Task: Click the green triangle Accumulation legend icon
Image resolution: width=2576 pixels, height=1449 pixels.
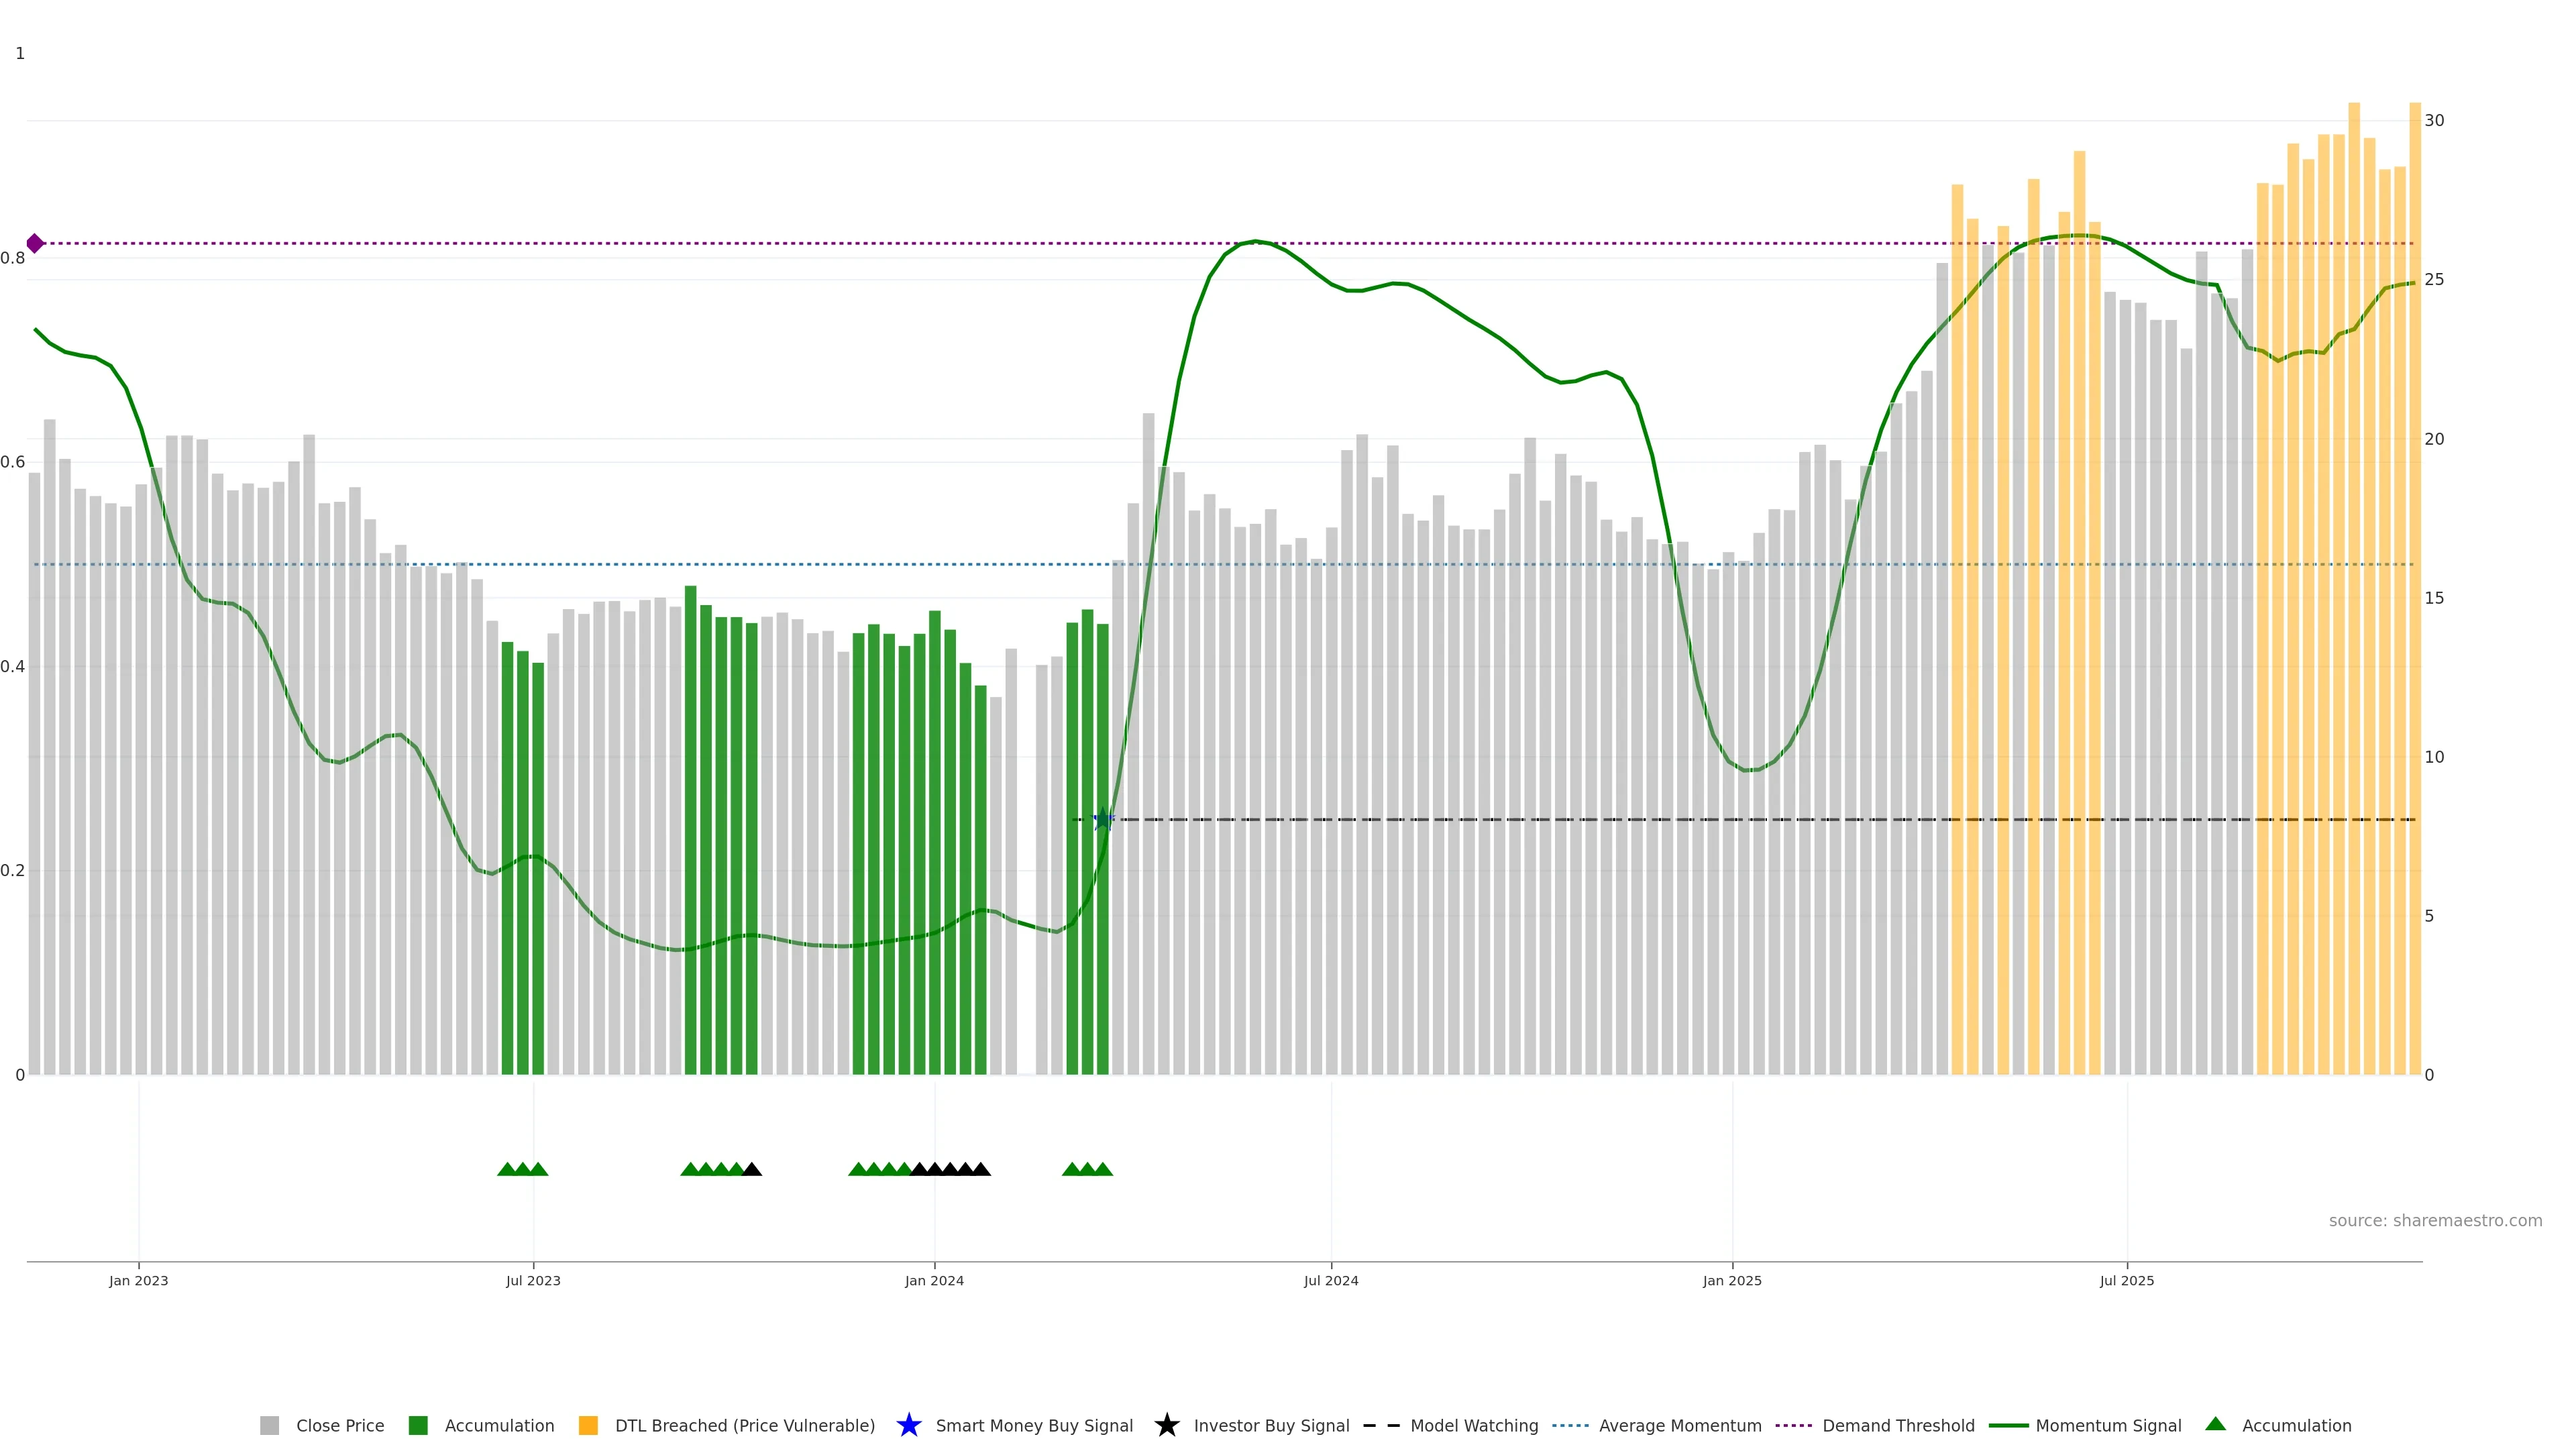Action: (x=2215, y=1424)
